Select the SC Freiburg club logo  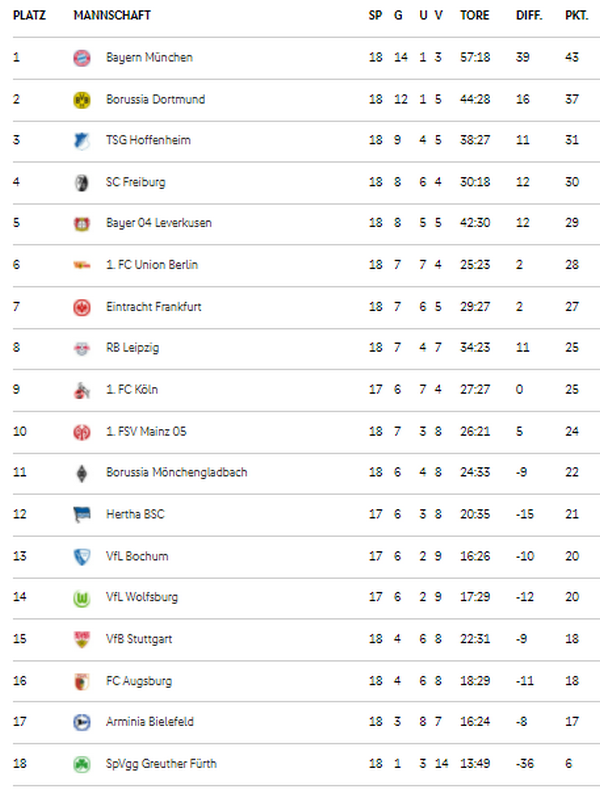coord(82,182)
